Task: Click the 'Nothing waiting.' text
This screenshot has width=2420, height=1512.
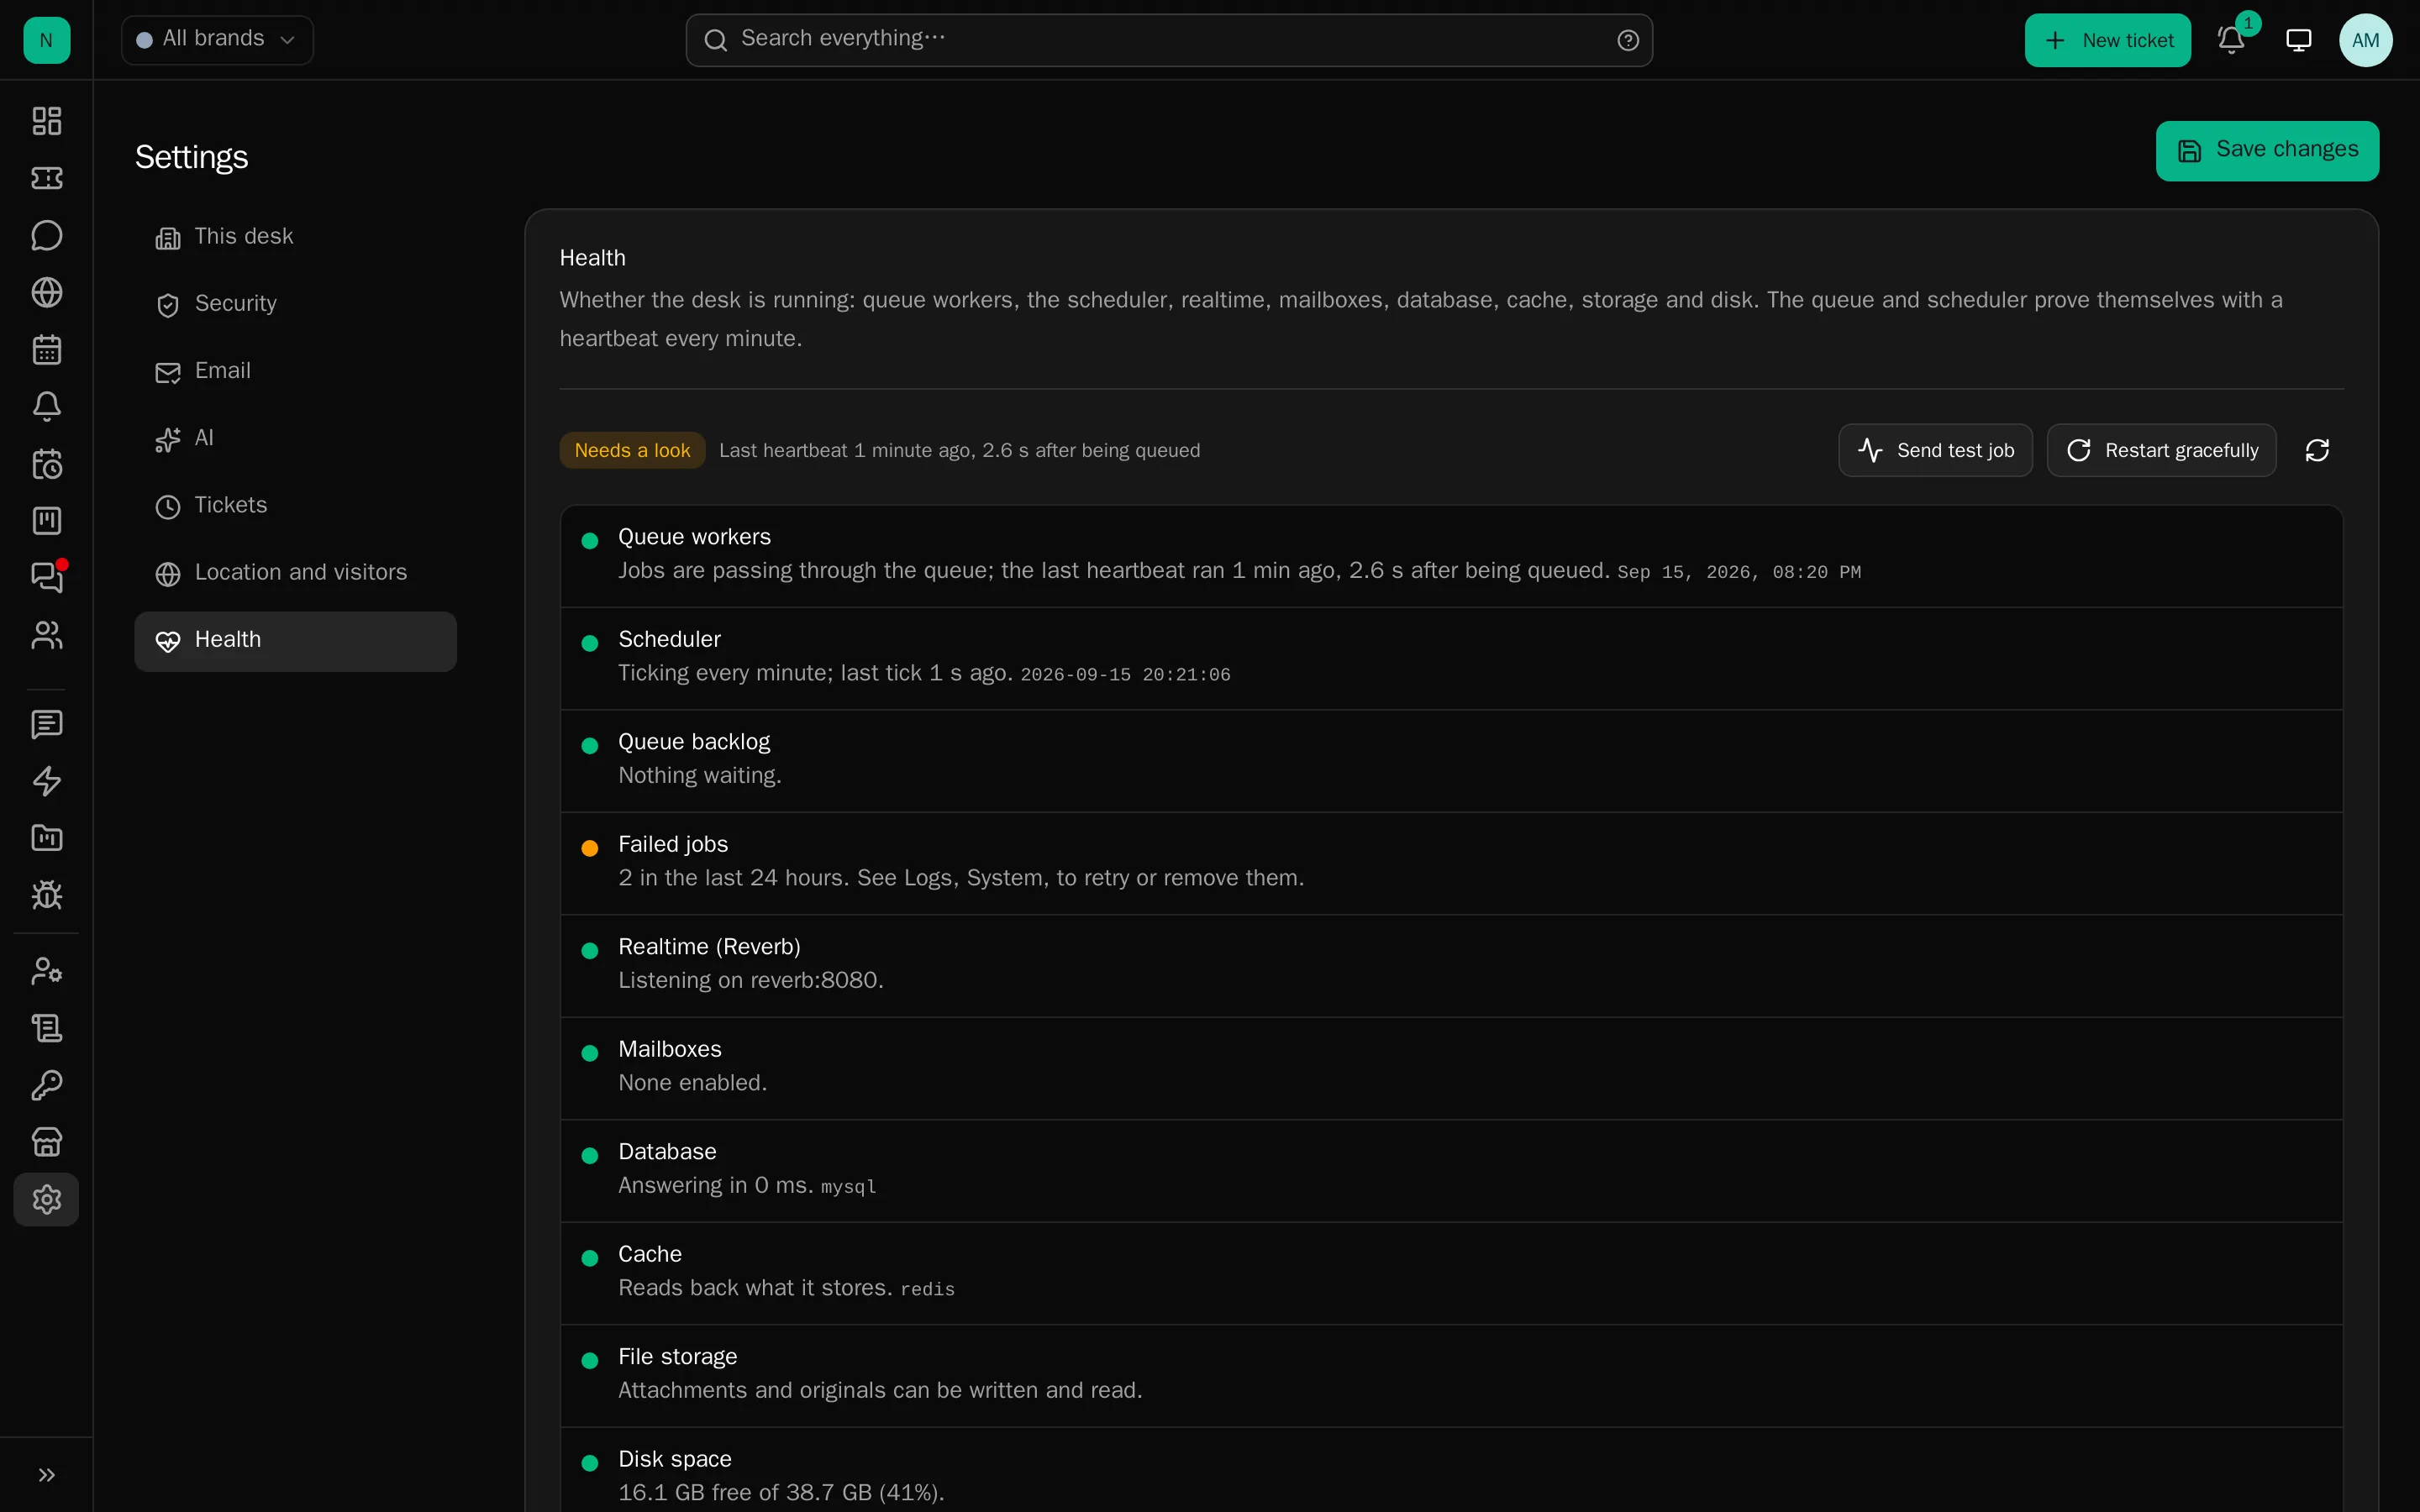Action: coord(700,776)
